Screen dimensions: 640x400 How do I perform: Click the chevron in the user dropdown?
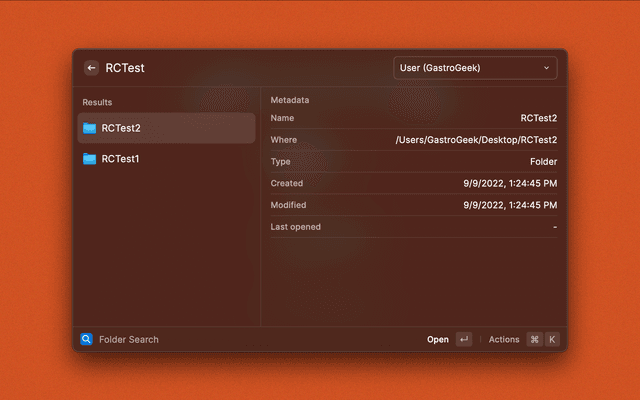546,68
